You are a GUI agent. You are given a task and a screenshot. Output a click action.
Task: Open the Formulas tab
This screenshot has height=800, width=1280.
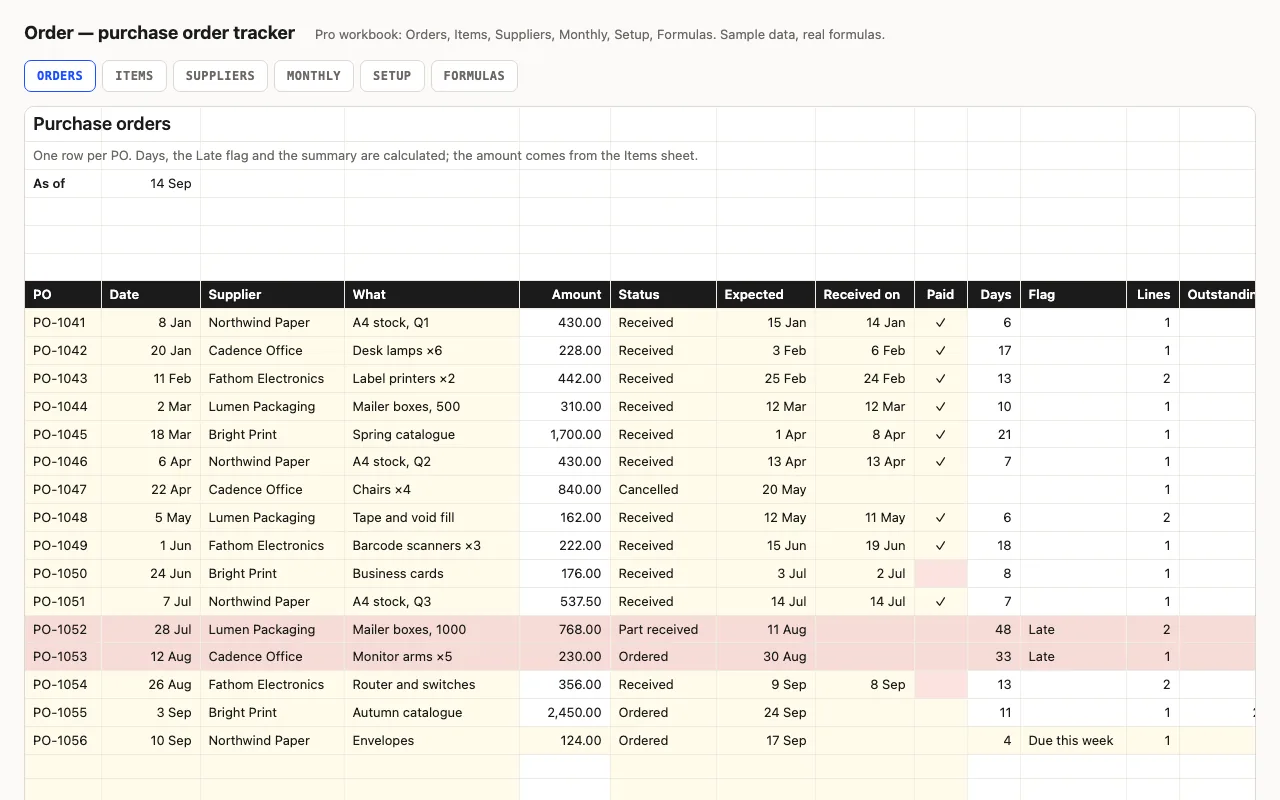(474, 76)
